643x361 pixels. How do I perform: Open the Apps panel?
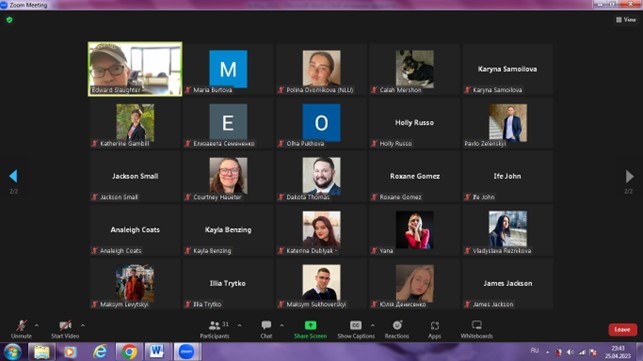pyautogui.click(x=434, y=329)
